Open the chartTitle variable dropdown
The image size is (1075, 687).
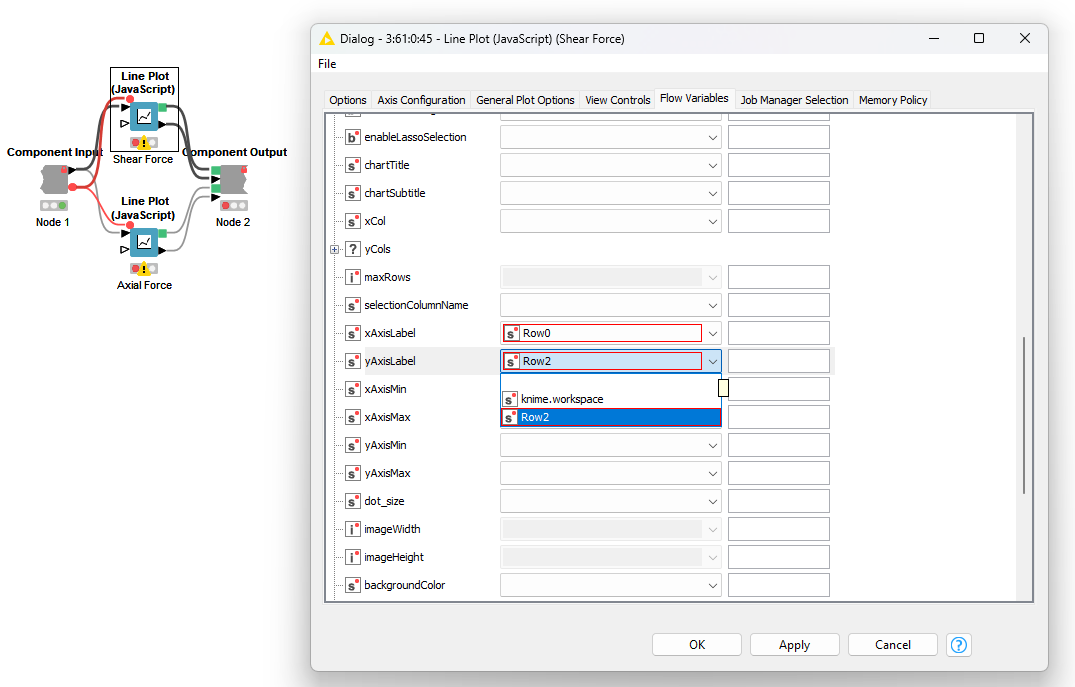[x=712, y=165]
